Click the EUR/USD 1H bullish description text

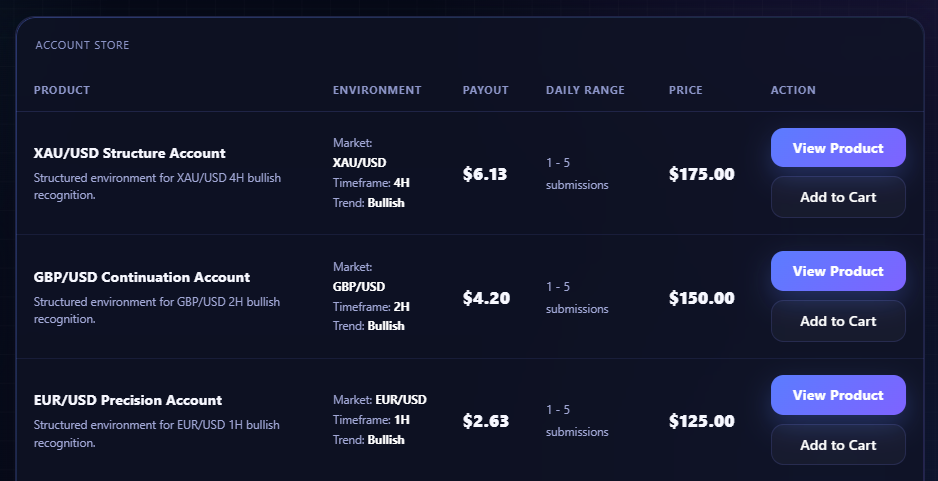point(157,434)
